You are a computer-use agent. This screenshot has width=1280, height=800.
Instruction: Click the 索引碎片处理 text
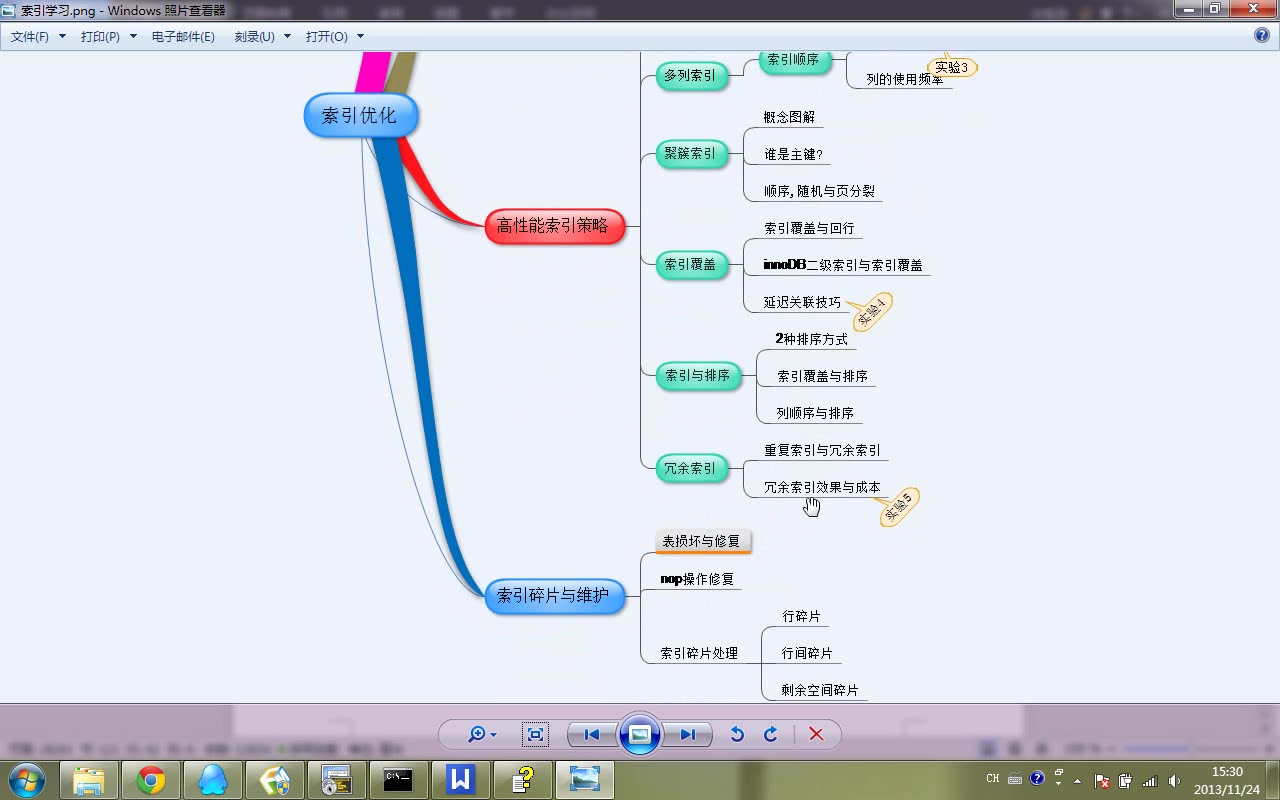coord(699,653)
